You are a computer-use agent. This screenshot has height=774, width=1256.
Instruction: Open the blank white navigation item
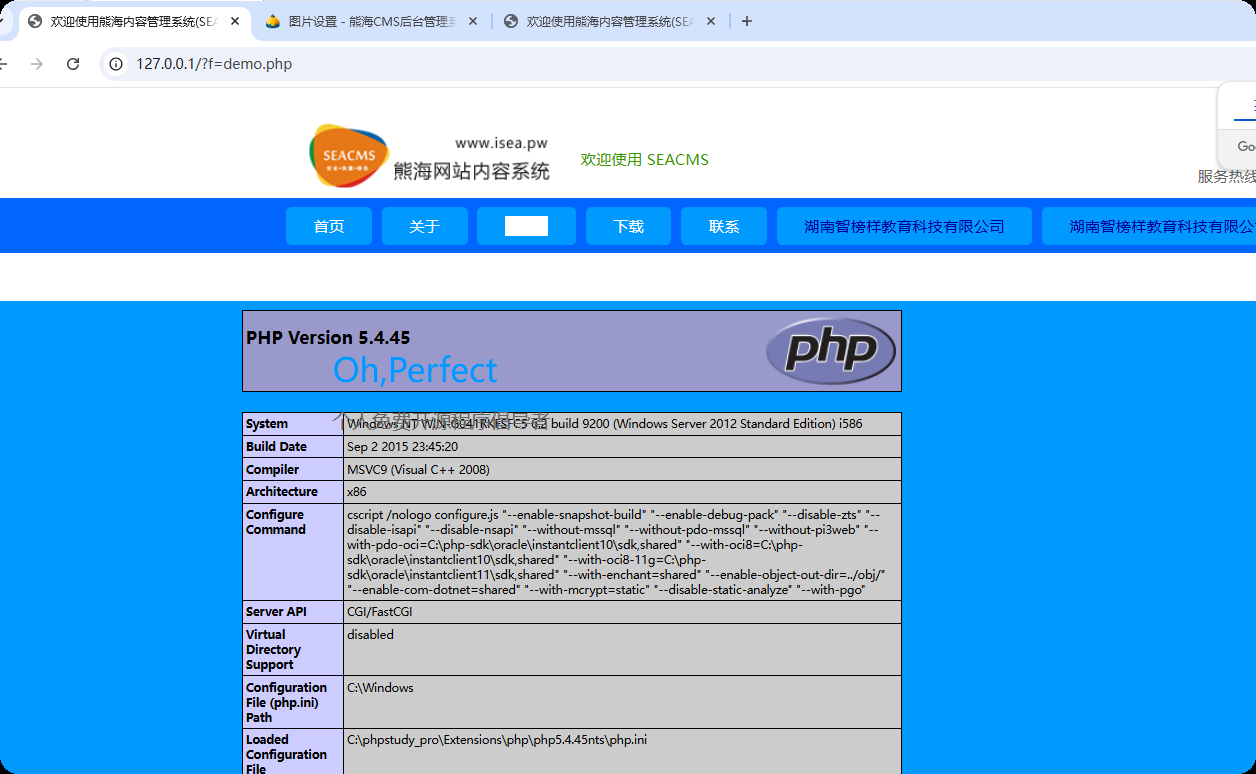click(x=526, y=226)
